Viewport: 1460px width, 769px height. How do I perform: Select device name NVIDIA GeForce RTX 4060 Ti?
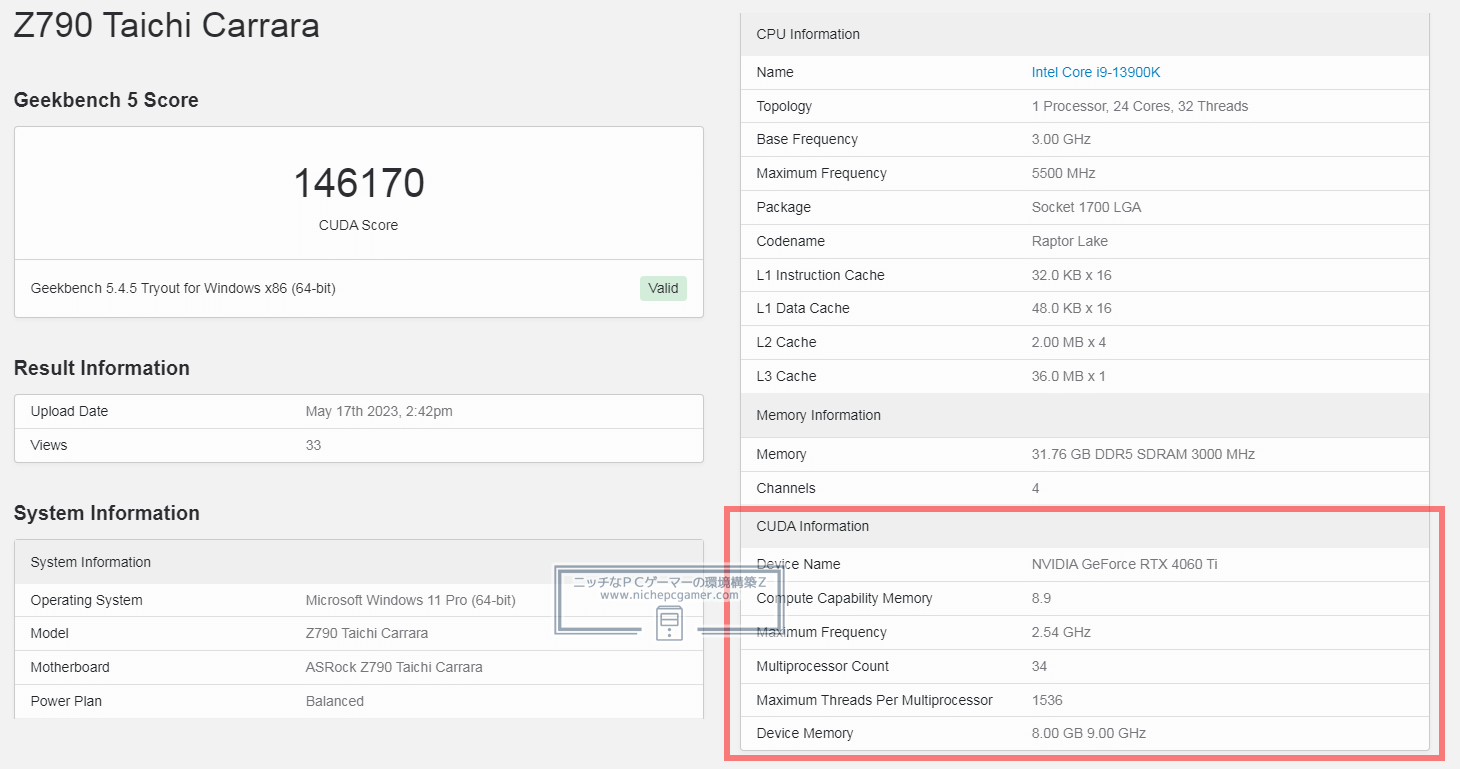pos(1125,564)
